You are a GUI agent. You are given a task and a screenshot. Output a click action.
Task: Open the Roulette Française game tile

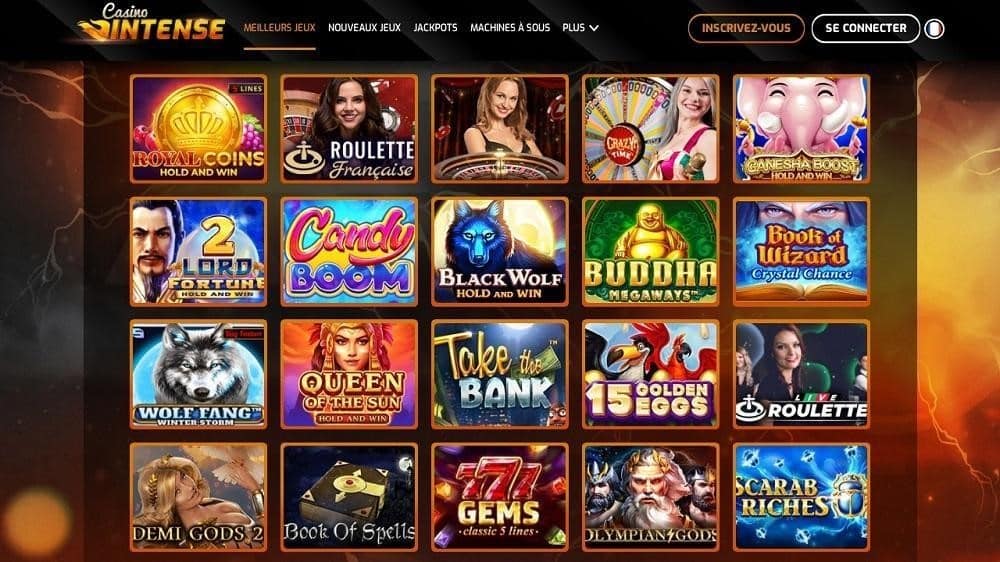[x=349, y=129]
